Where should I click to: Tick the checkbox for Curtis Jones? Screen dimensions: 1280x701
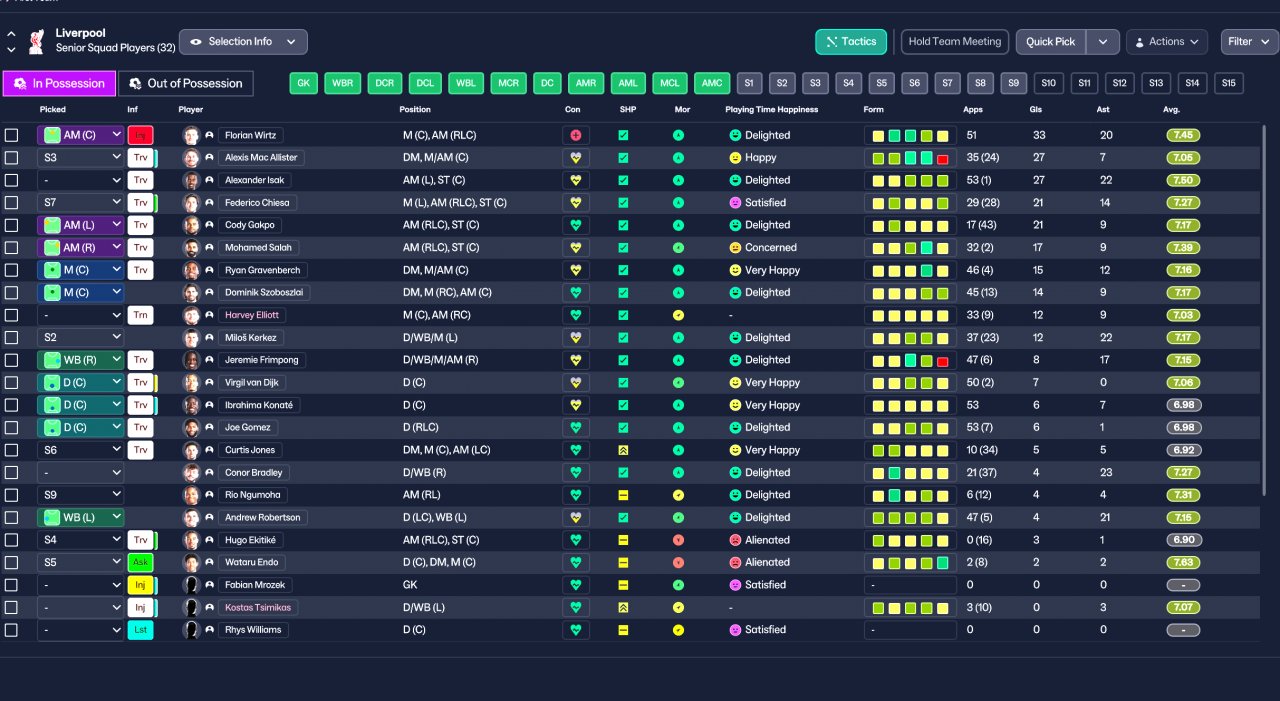click(11, 450)
